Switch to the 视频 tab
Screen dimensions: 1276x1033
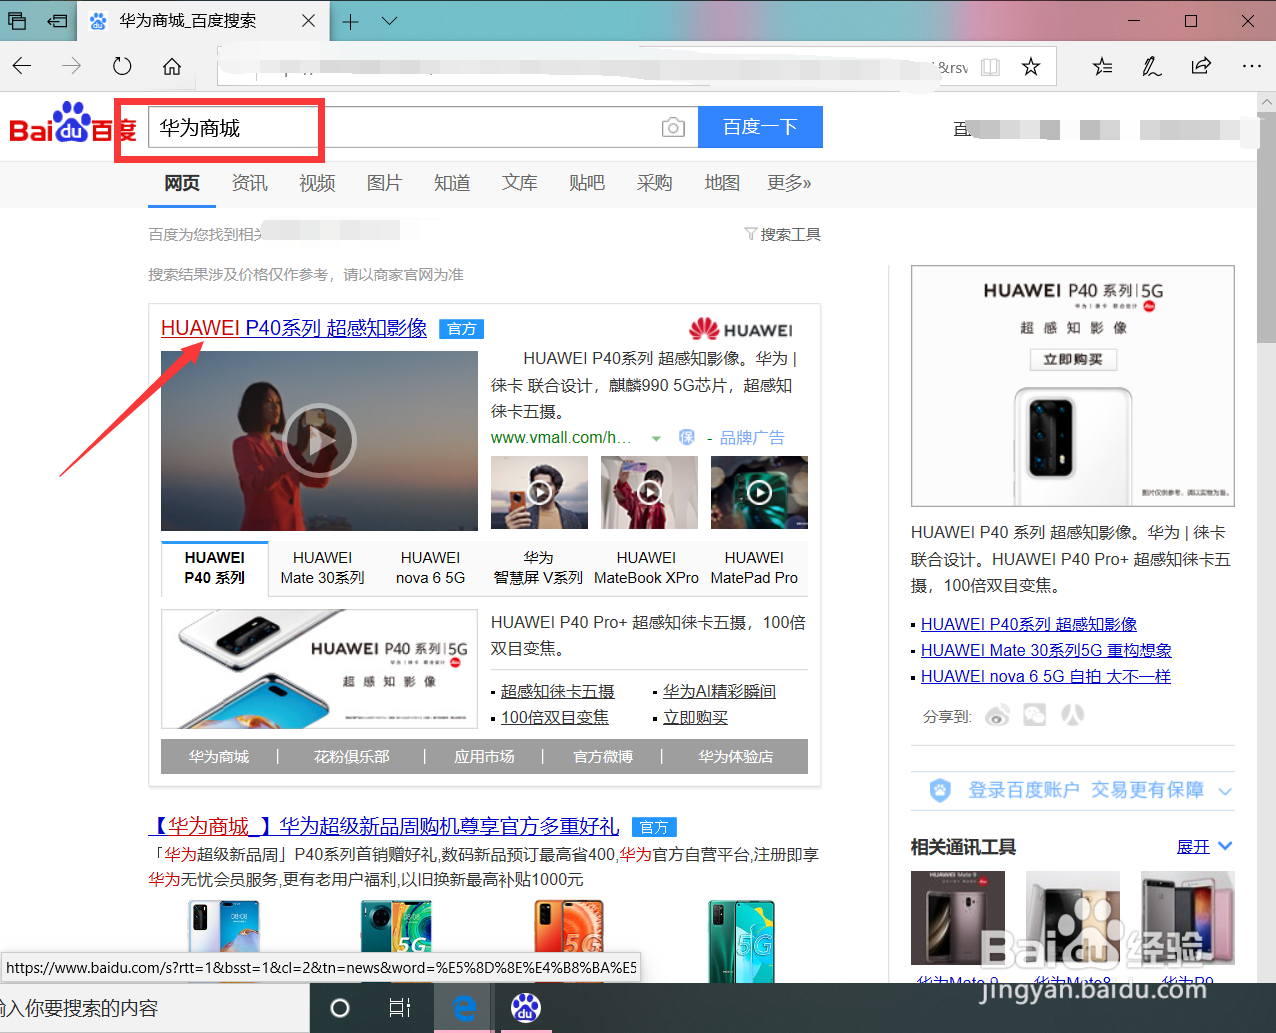click(317, 183)
